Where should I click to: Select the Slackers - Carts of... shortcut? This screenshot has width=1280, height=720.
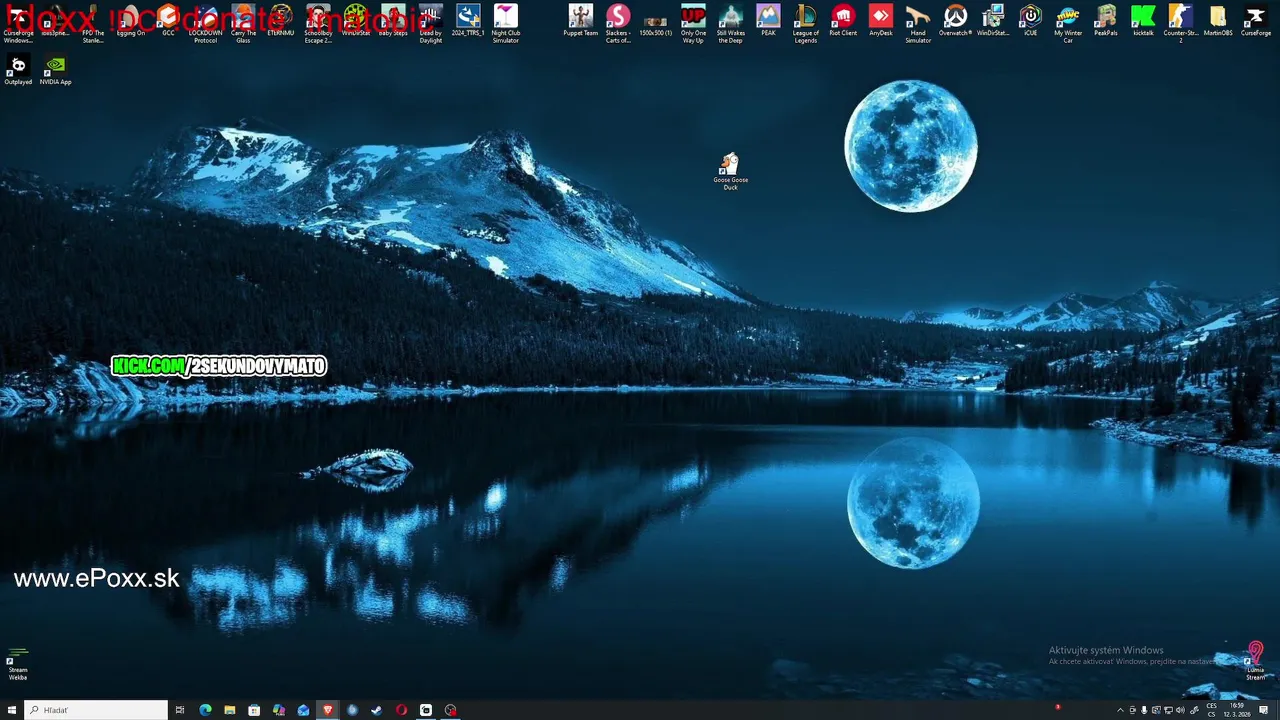(x=618, y=24)
